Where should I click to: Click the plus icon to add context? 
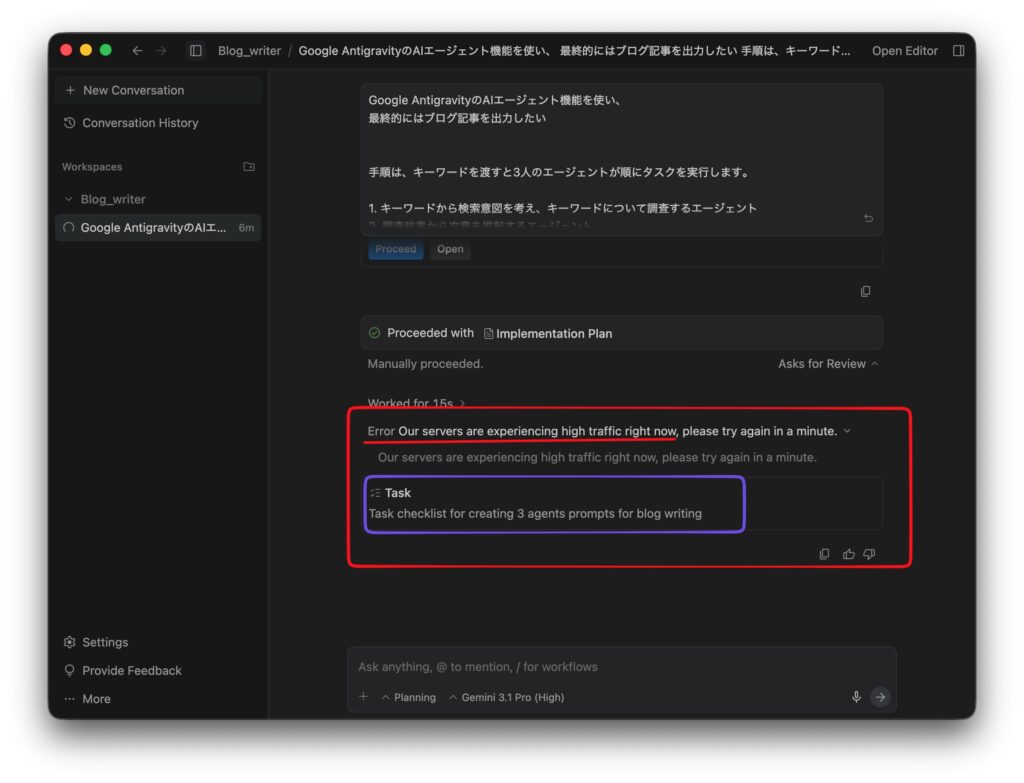pos(363,697)
